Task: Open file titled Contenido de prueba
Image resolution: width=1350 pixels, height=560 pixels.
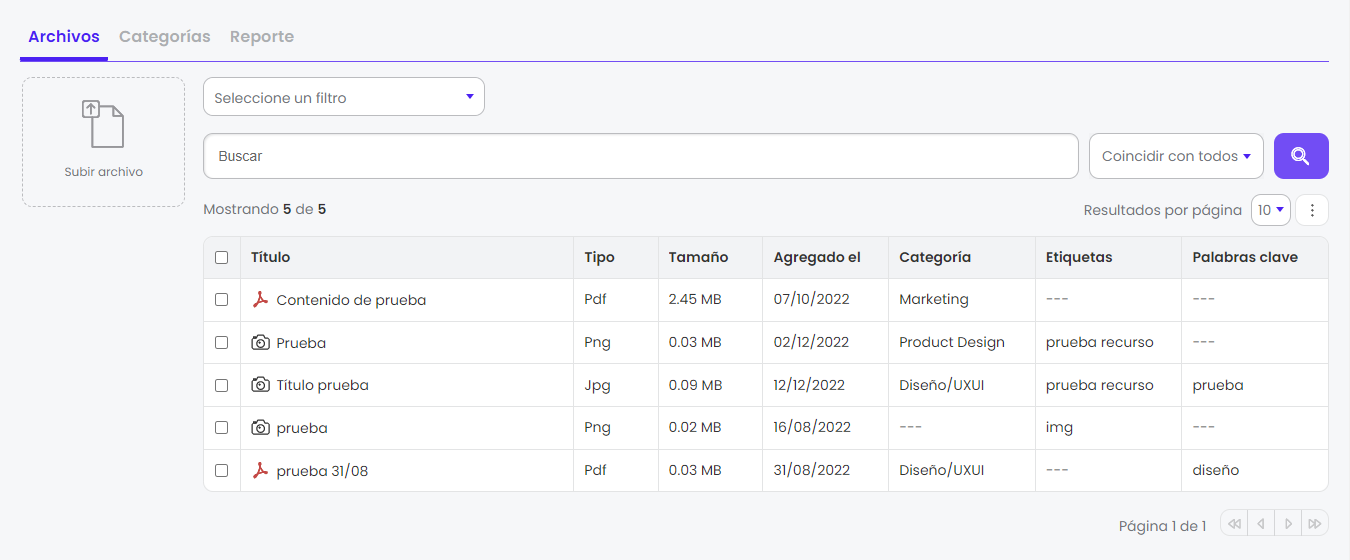Action: [x=351, y=300]
